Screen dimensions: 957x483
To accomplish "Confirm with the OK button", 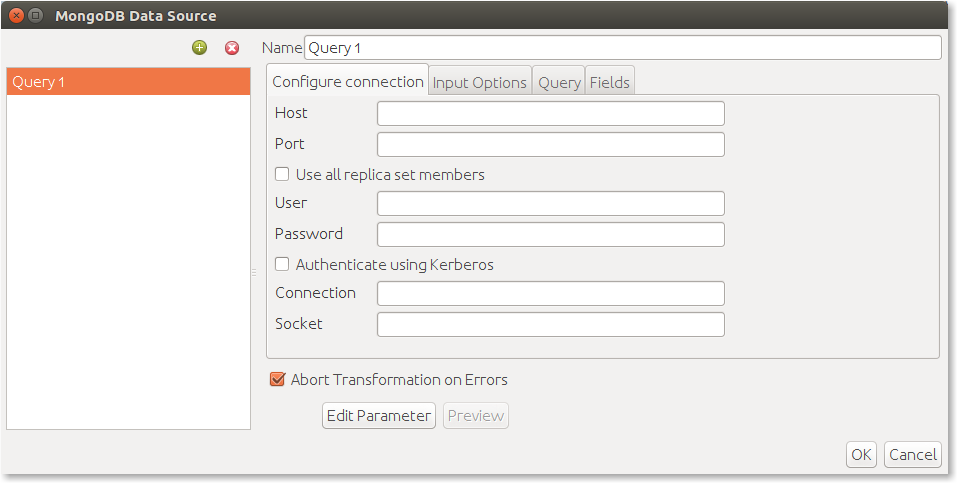I will click(x=861, y=454).
